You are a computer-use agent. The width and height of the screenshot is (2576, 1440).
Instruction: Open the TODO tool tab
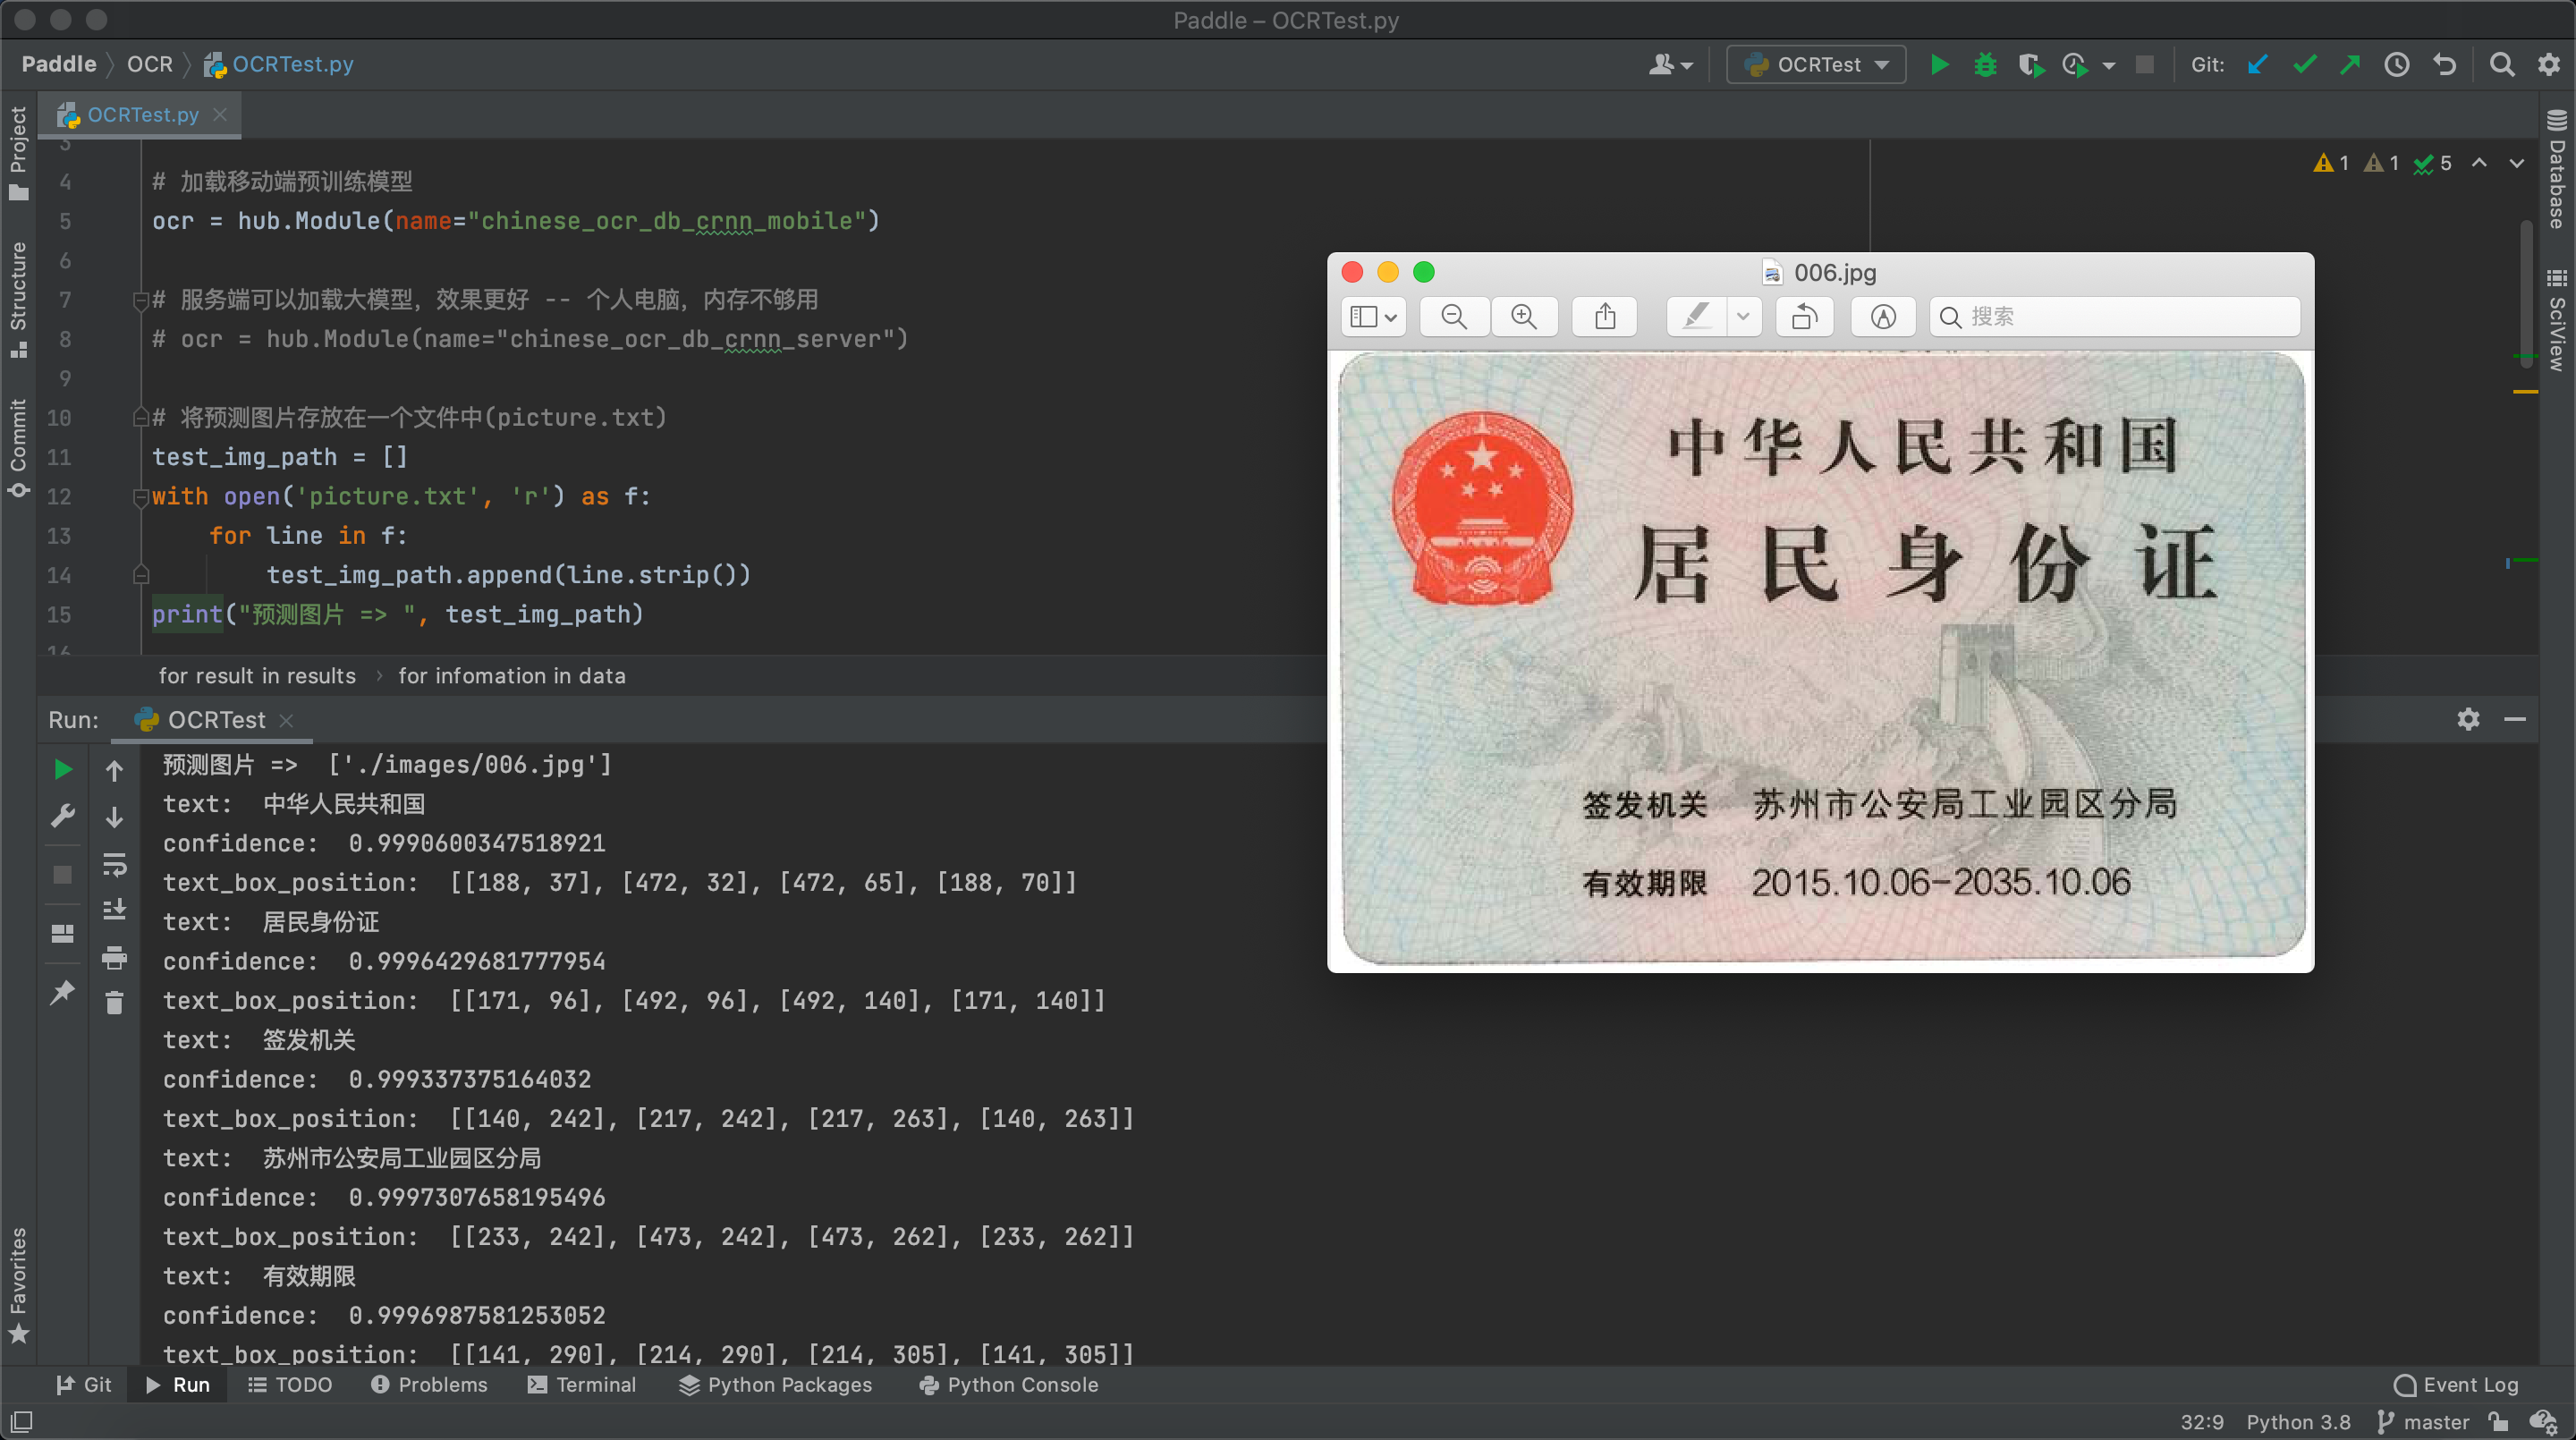(290, 1385)
